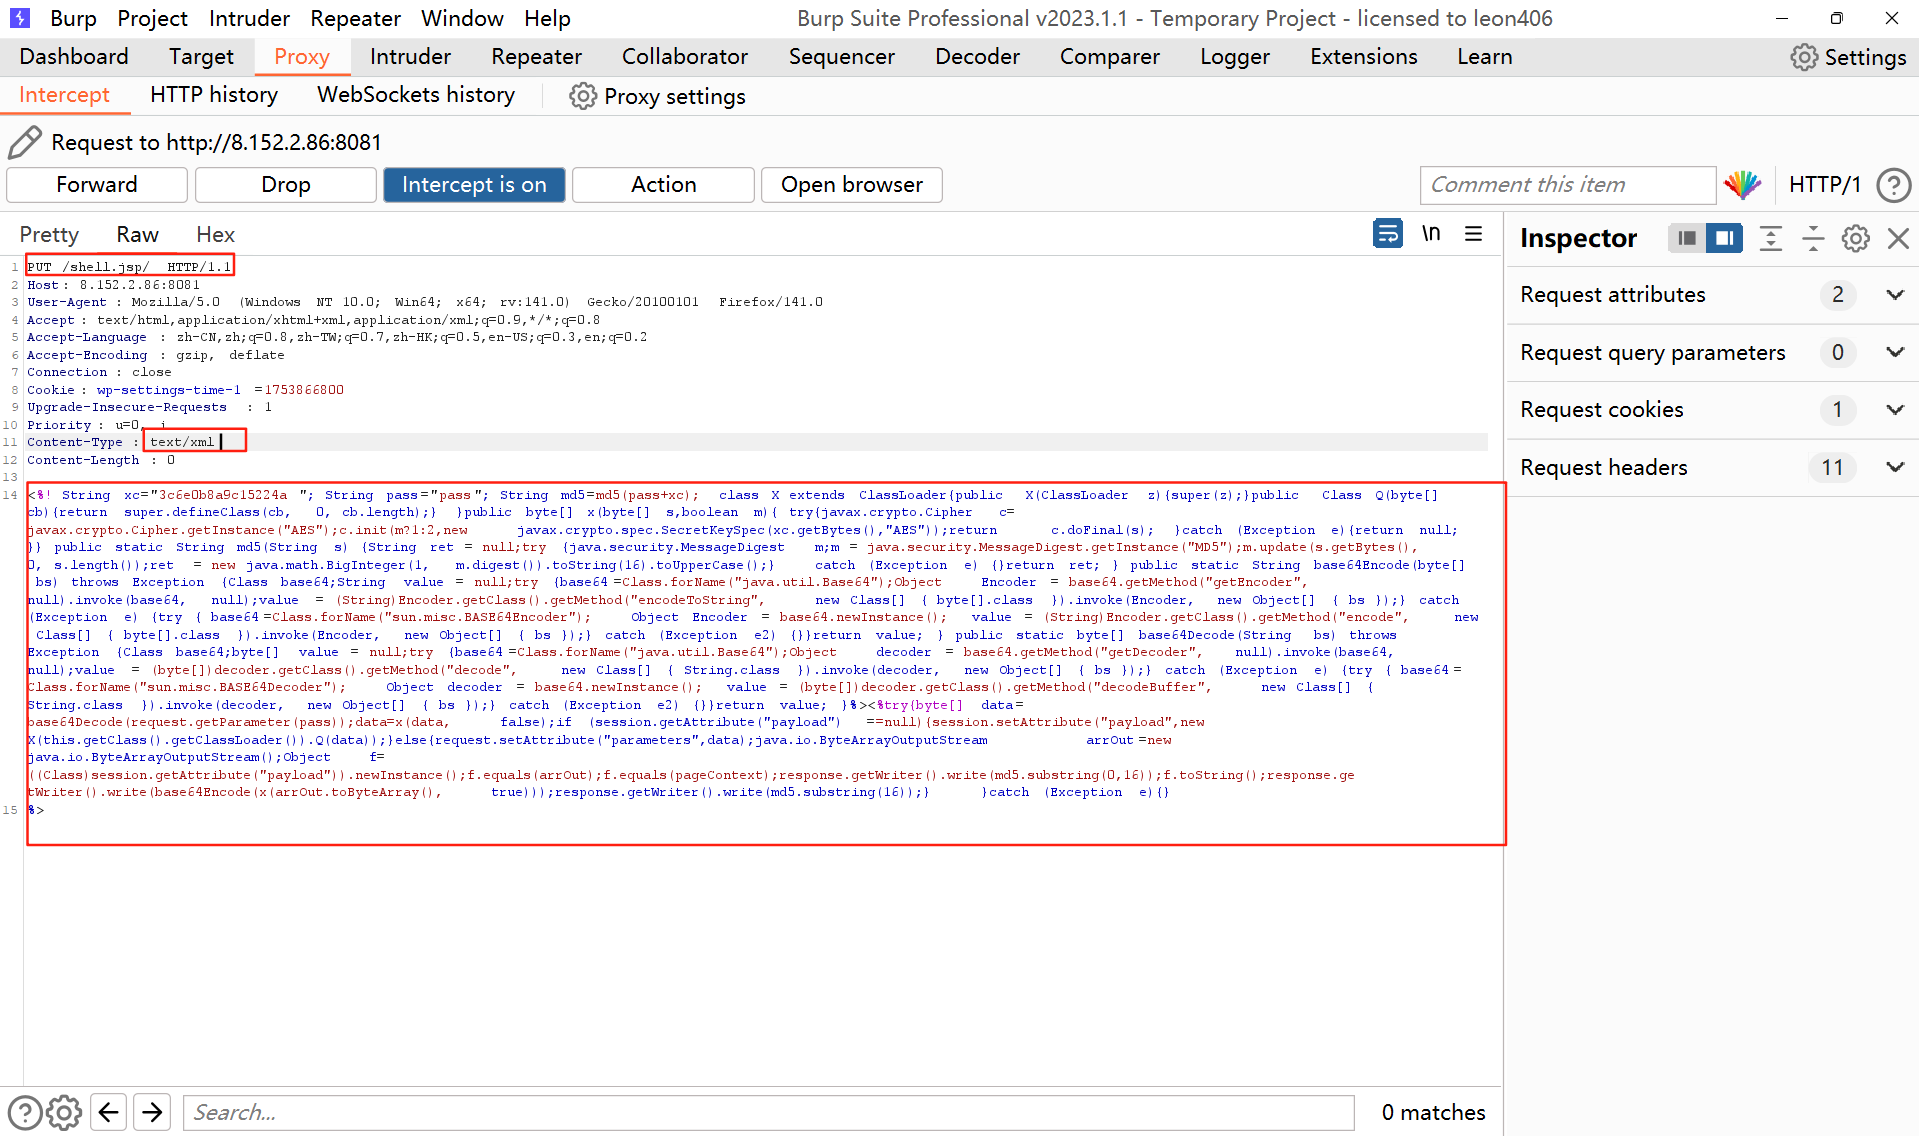Expand Request query parameters section
The height and width of the screenshot is (1136, 1920).
1894,352
